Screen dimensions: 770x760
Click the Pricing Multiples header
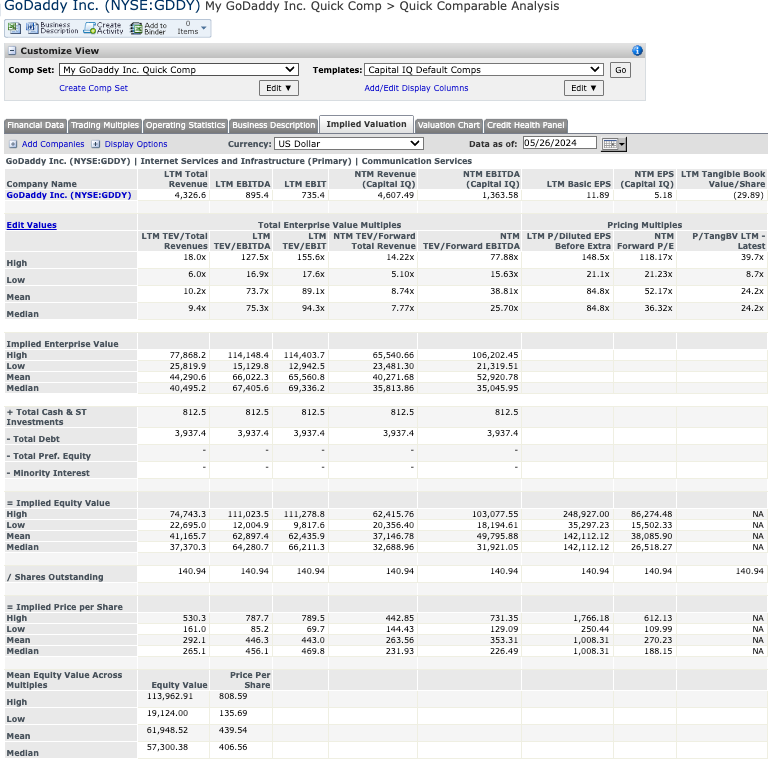pos(644,225)
